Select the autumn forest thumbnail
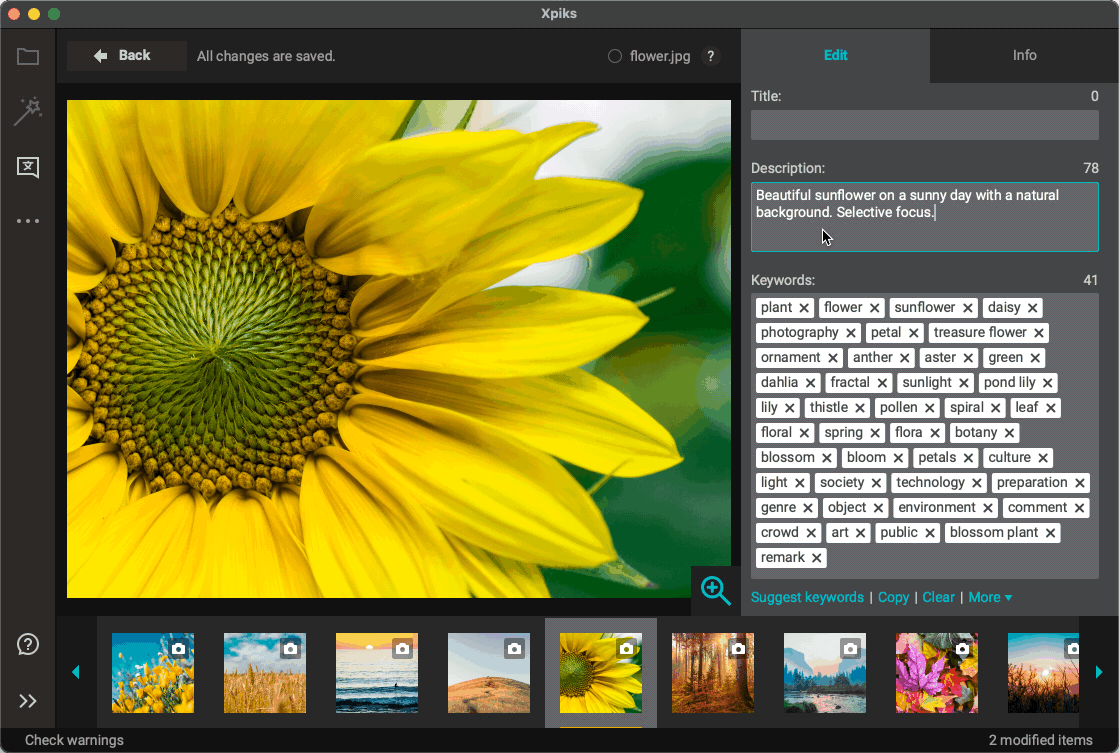The width and height of the screenshot is (1119, 753). (712, 673)
